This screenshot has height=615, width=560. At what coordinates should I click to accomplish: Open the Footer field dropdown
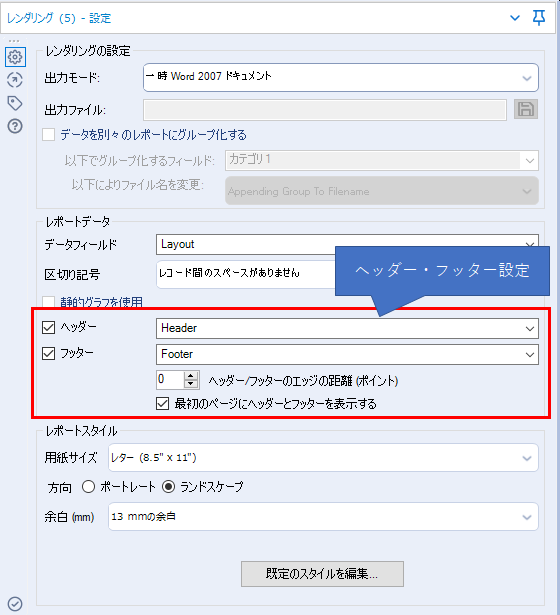click(x=347, y=355)
